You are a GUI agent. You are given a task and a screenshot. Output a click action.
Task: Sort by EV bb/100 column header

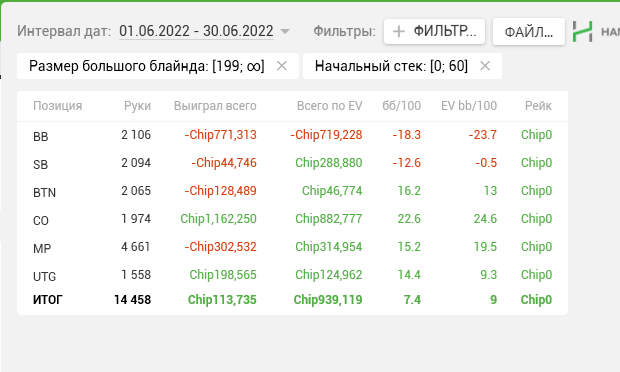[x=469, y=106]
